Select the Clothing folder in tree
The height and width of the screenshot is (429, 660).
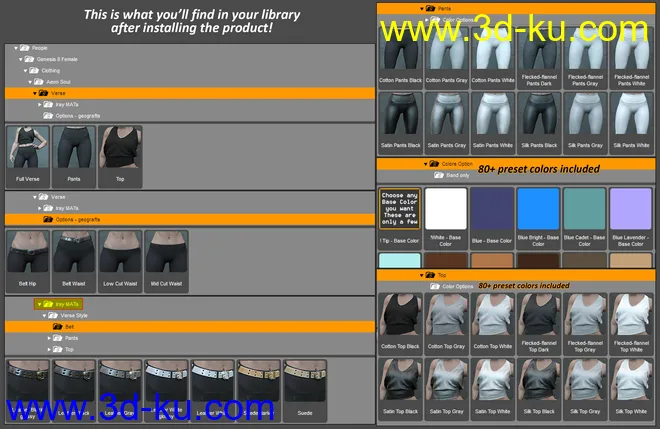click(x=50, y=71)
